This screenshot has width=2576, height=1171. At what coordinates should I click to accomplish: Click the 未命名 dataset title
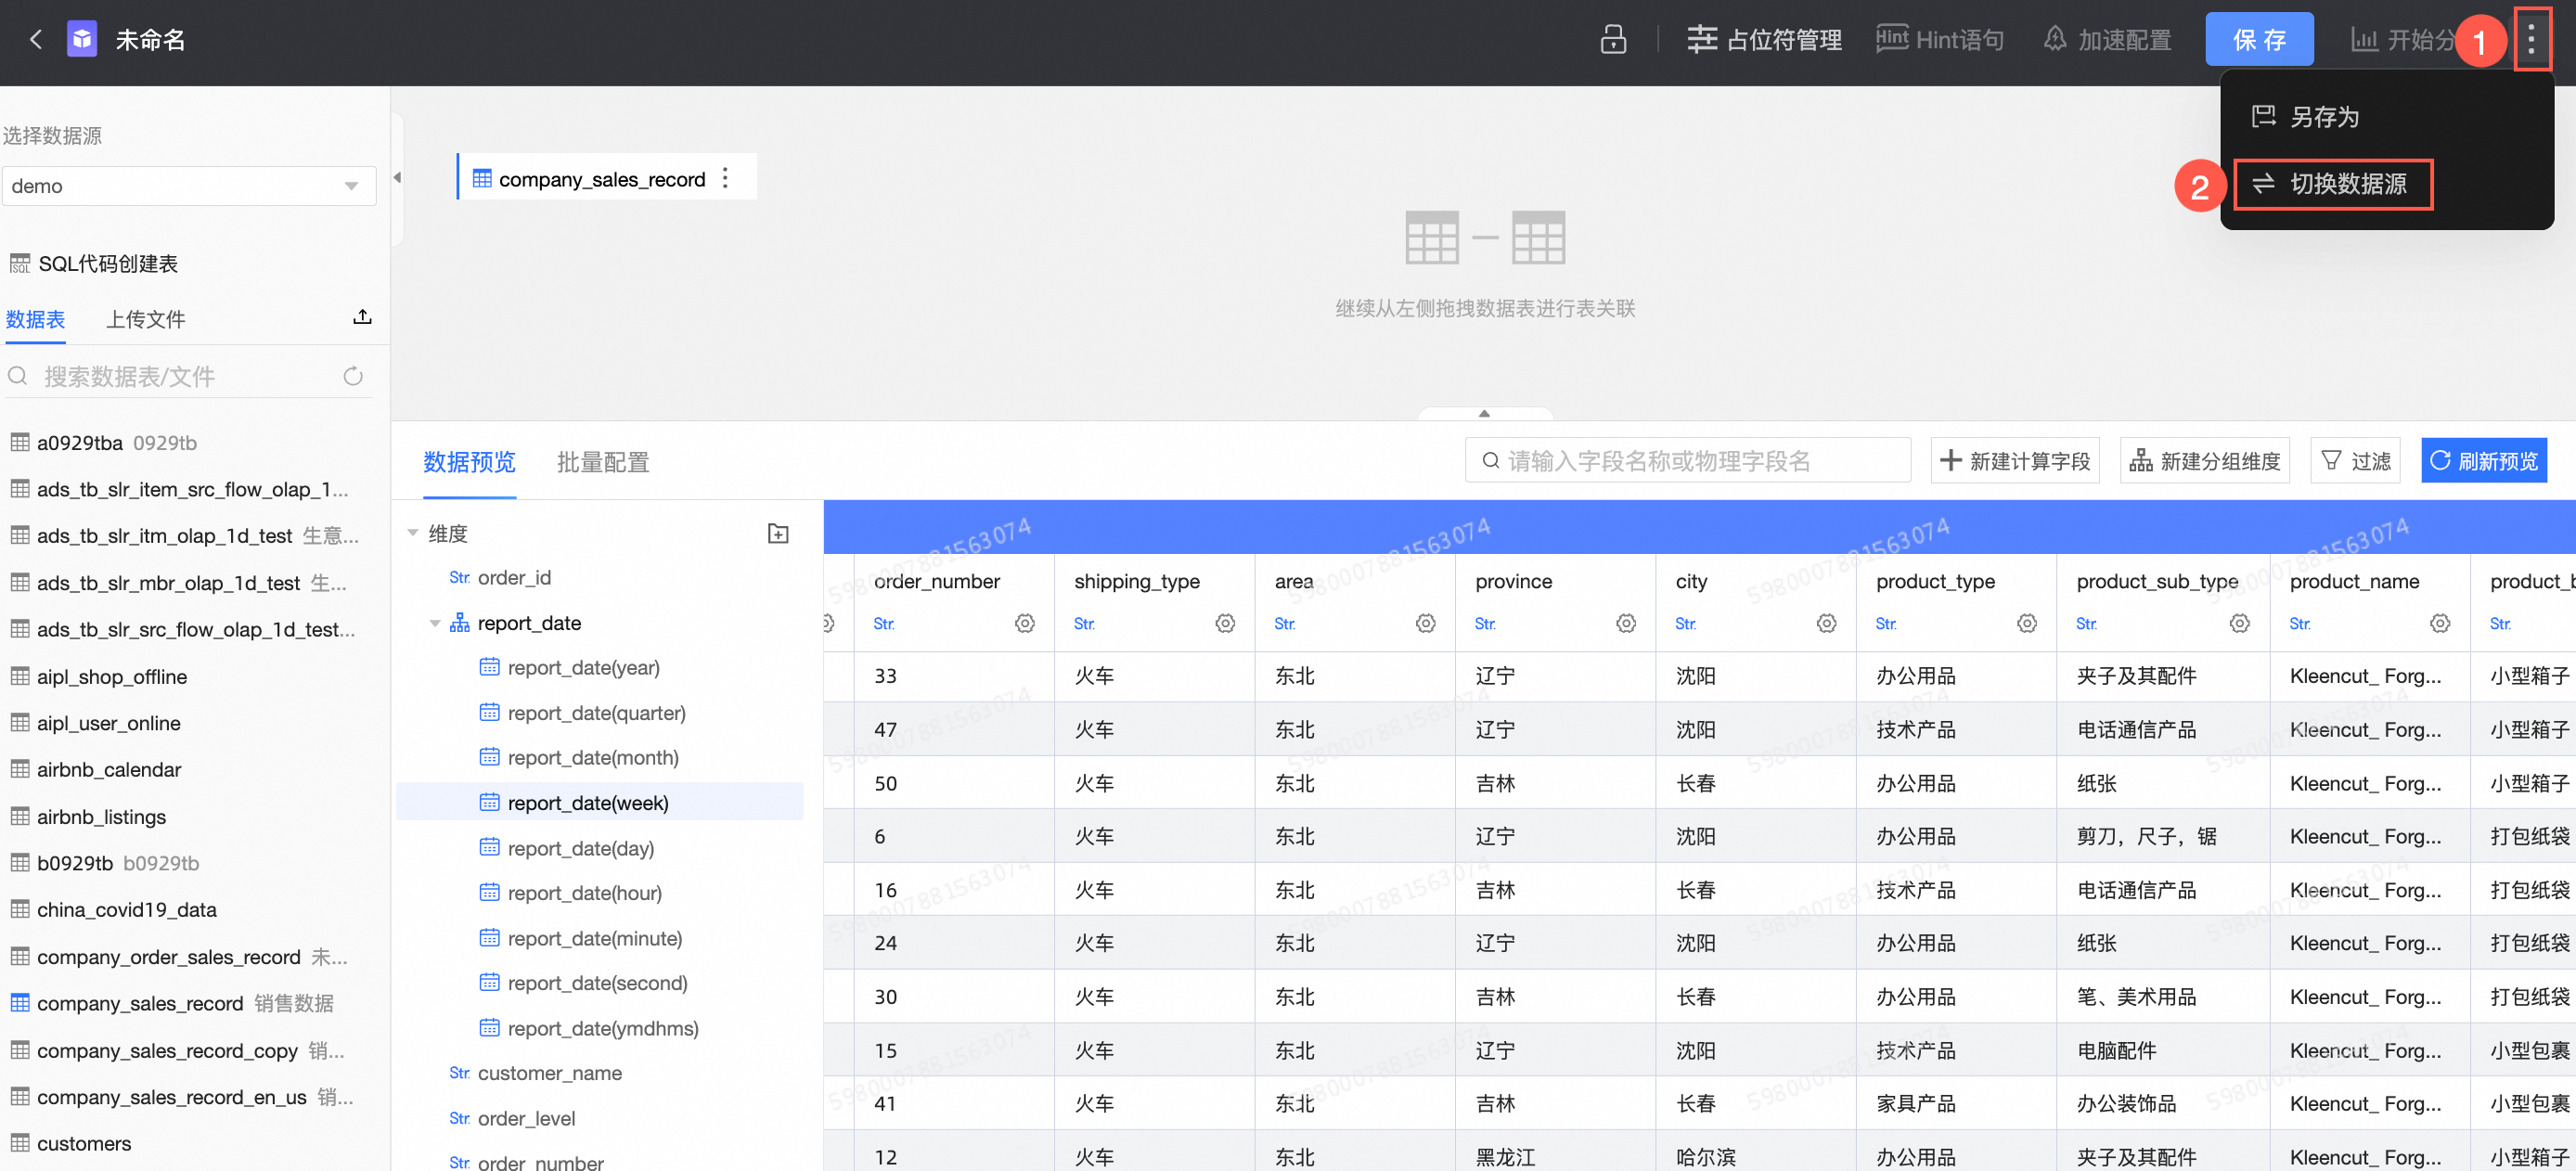150,40
